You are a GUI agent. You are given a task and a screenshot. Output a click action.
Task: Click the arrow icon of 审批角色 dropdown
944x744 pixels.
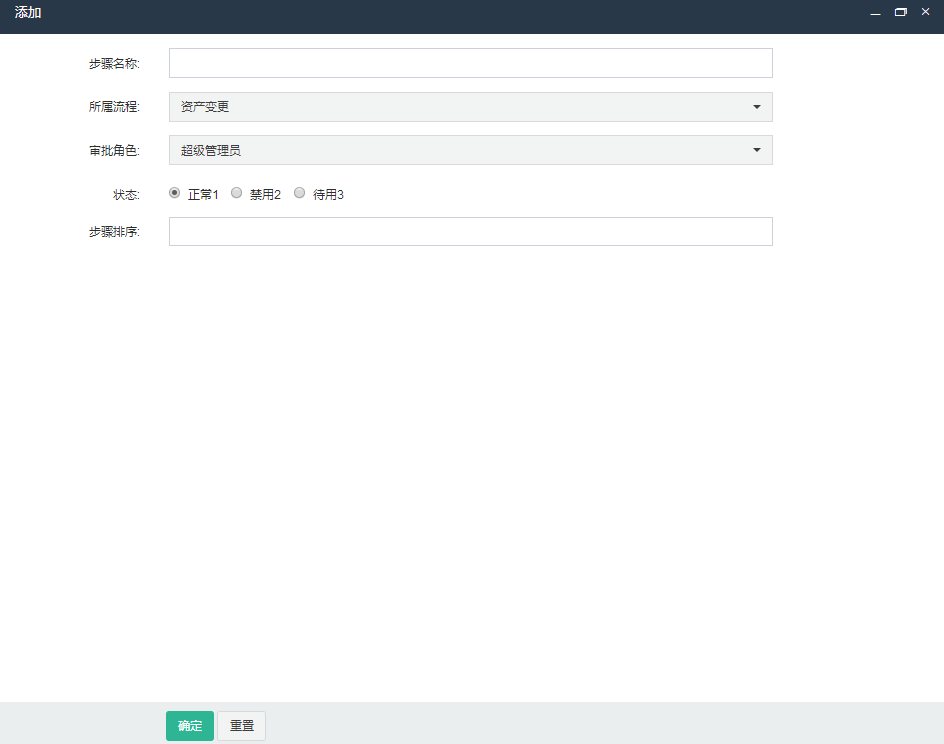pyautogui.click(x=756, y=150)
